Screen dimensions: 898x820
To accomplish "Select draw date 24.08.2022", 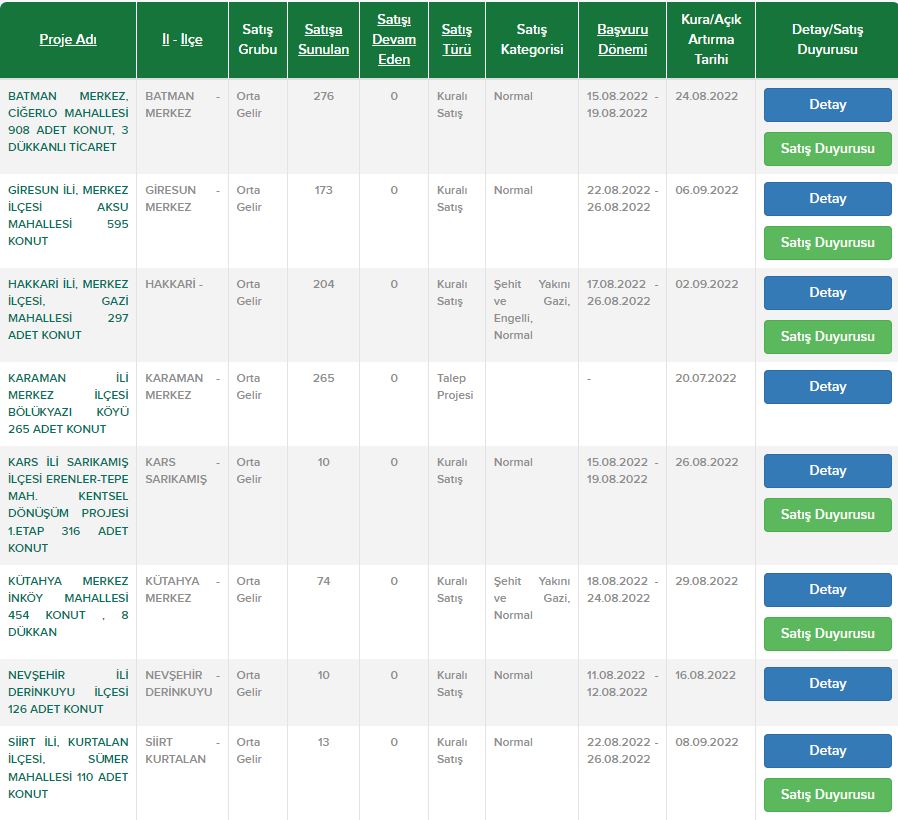I will pos(706,96).
